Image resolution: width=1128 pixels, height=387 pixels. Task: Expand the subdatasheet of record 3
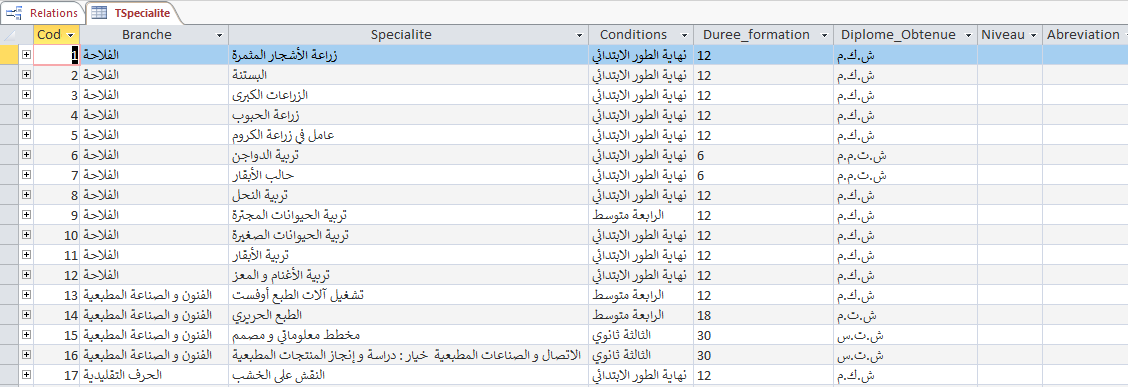pos(27,95)
